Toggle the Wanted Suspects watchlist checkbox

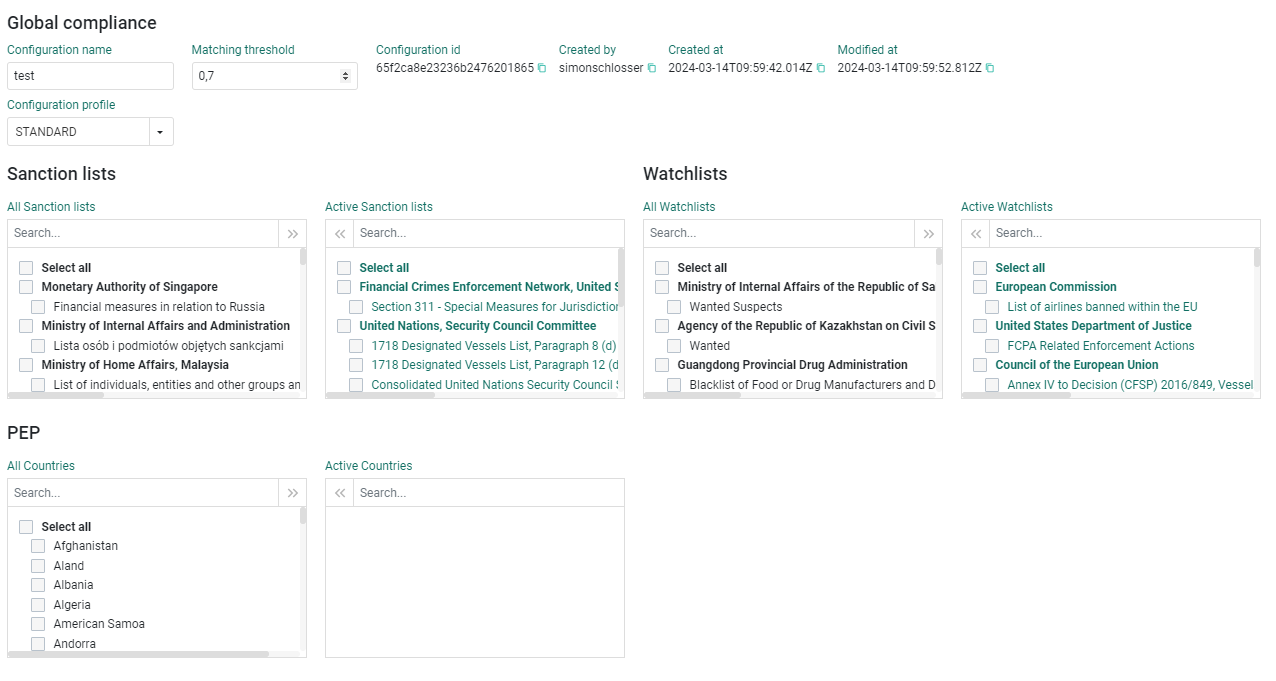(x=674, y=307)
